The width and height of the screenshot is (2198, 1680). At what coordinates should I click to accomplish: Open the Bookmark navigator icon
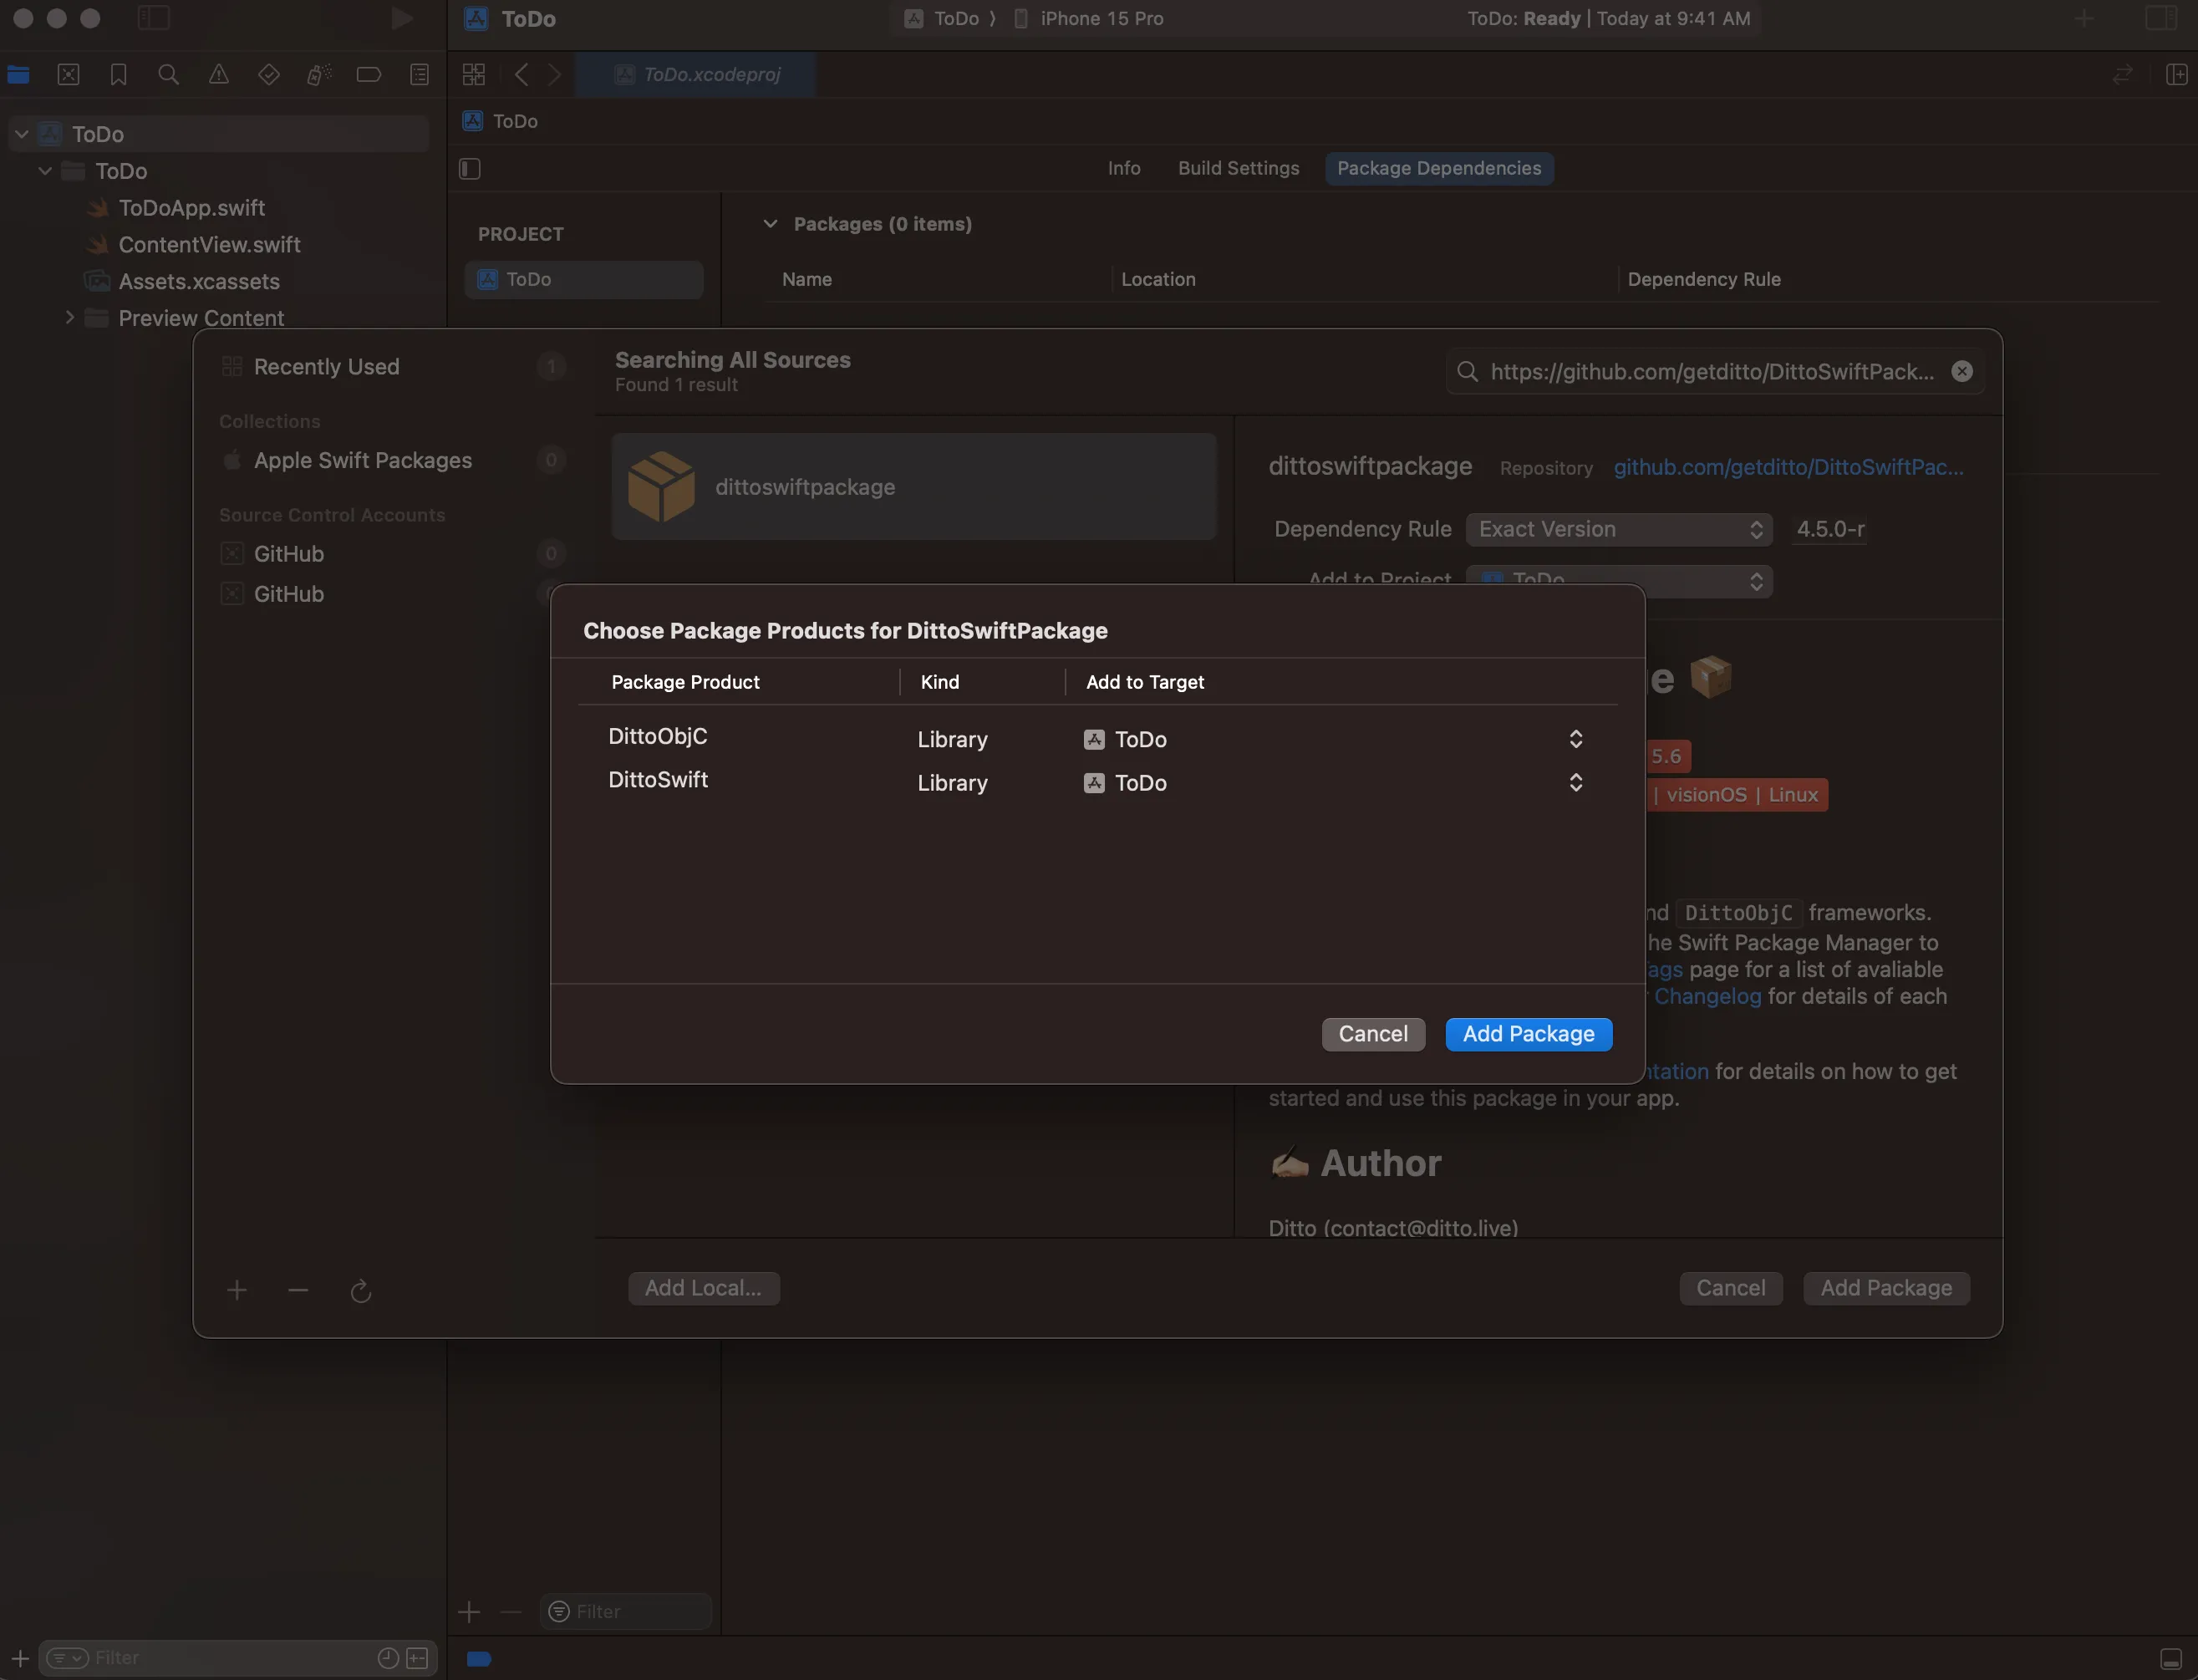[118, 74]
